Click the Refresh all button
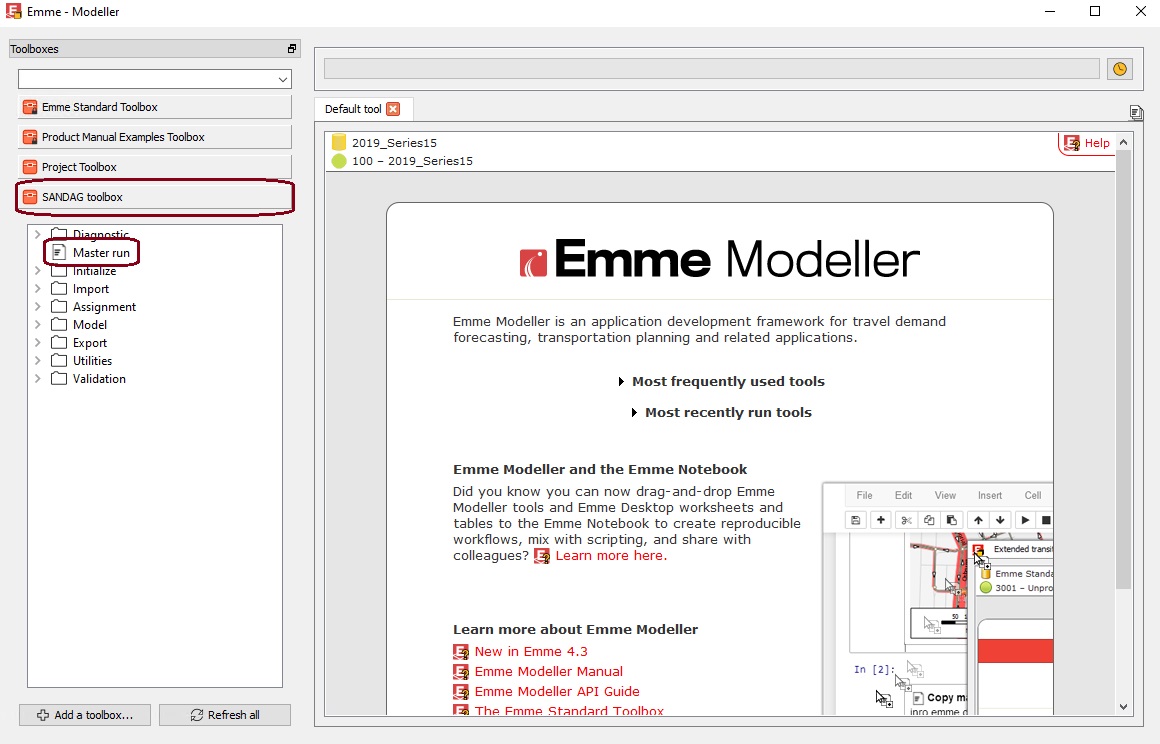 [x=225, y=715]
